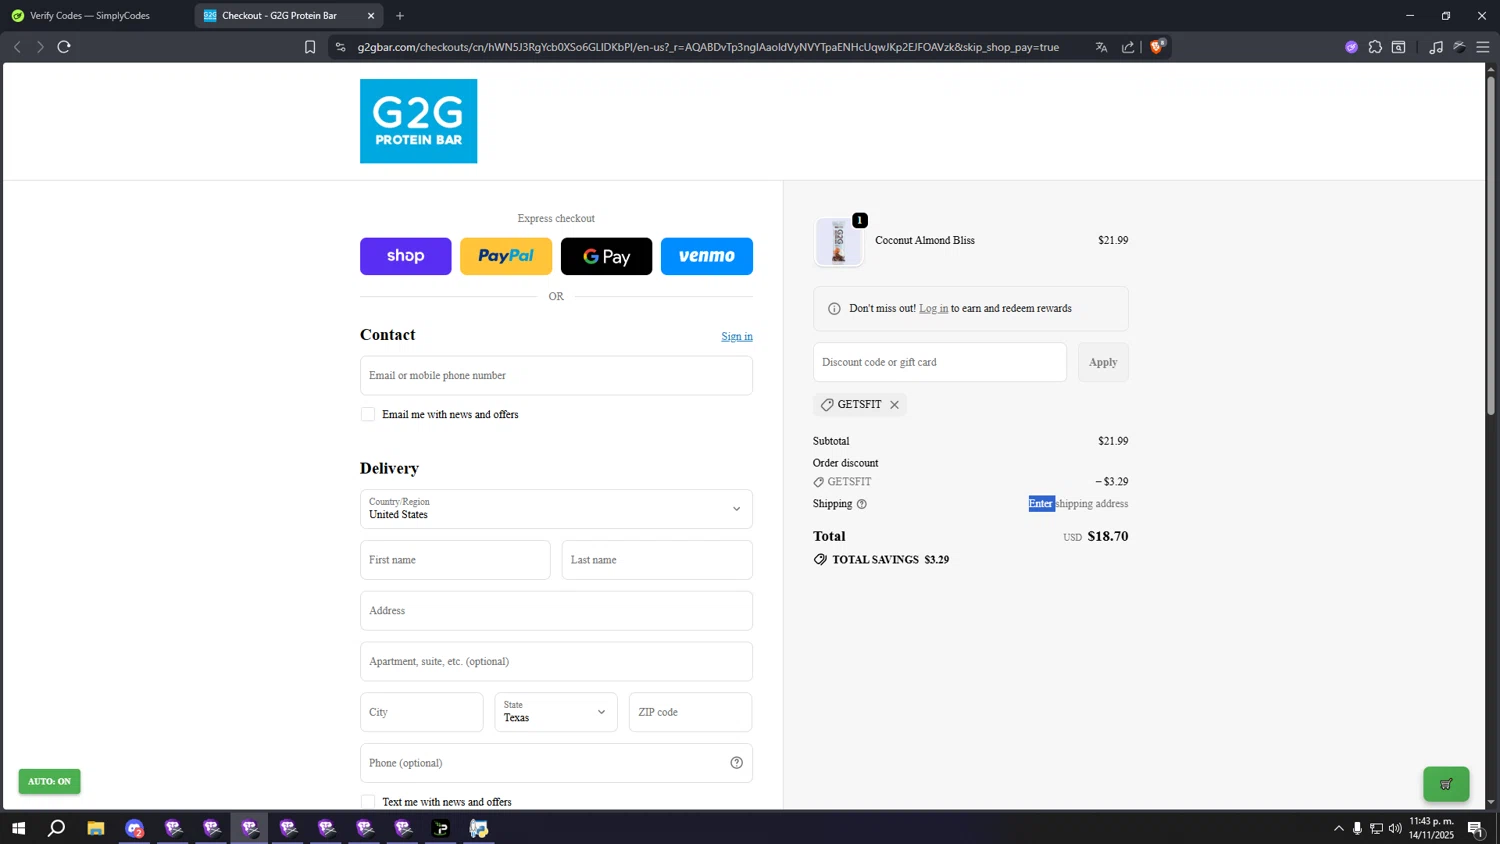The image size is (1500, 844).
Task: Focus the ZIP code field
Action: click(690, 712)
